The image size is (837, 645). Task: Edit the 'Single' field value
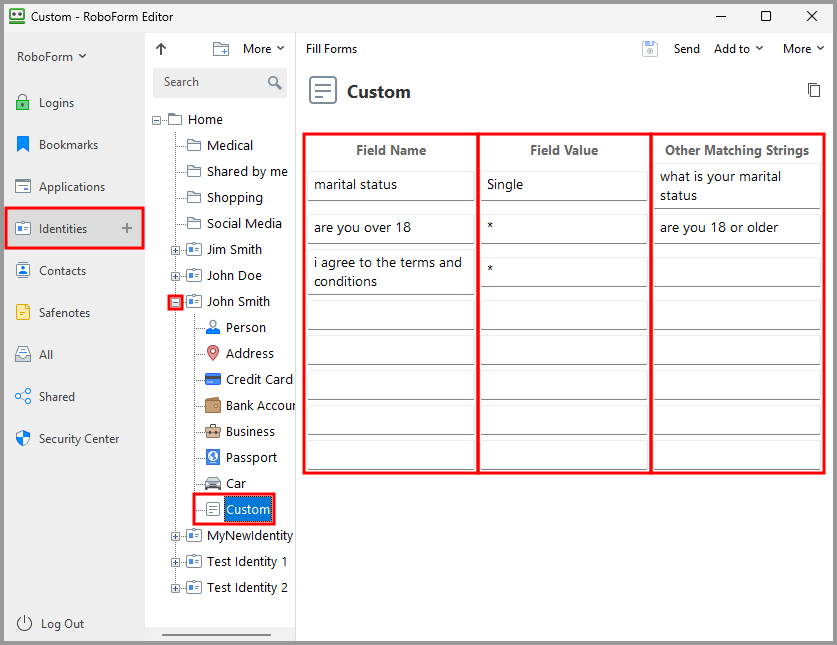[564, 185]
